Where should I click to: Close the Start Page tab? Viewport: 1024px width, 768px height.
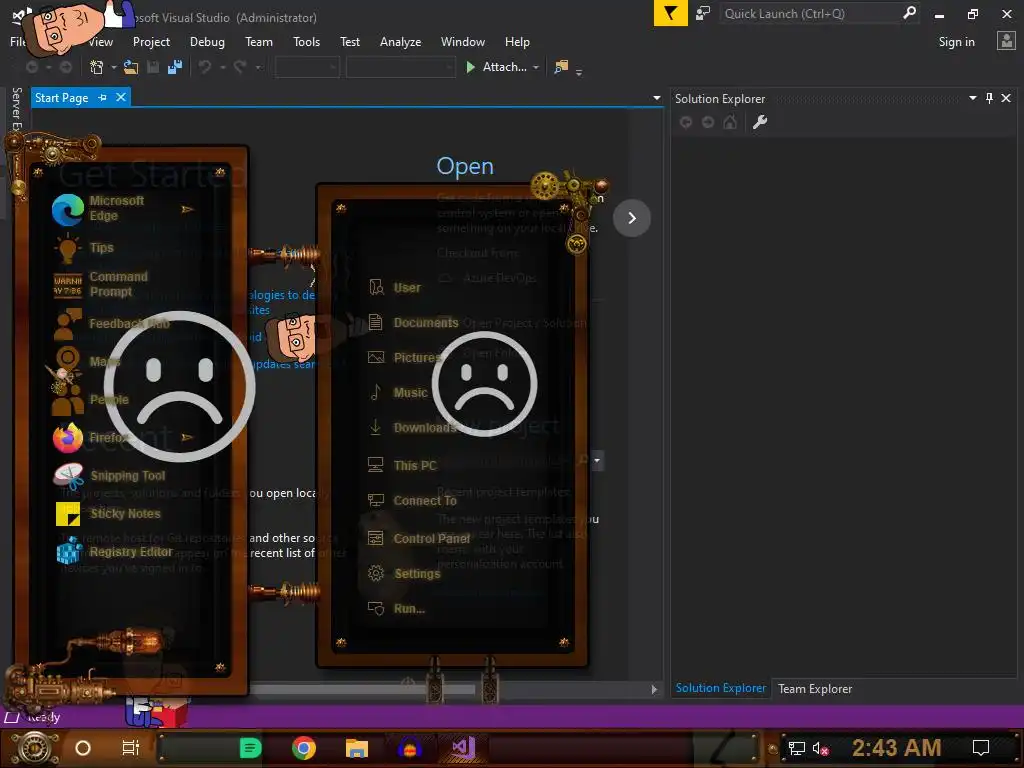[x=121, y=97]
